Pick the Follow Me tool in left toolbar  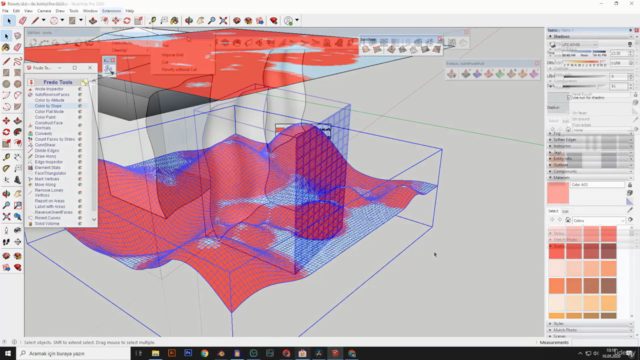(x=18, y=132)
